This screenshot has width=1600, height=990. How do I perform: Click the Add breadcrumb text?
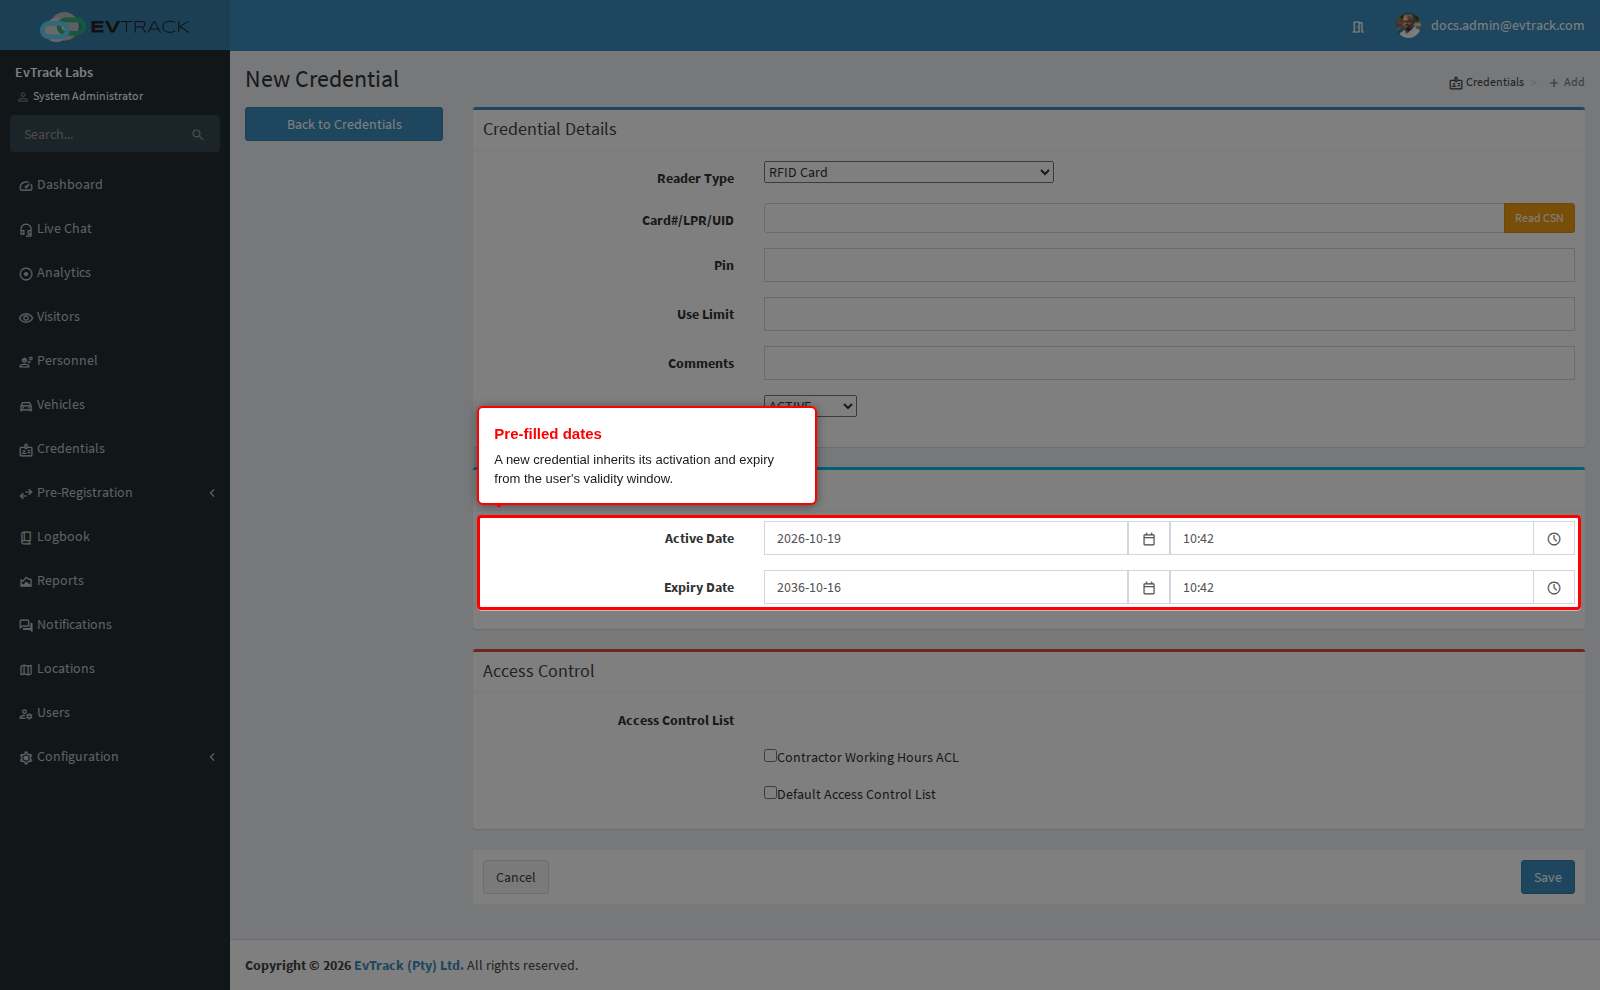coord(1573,82)
